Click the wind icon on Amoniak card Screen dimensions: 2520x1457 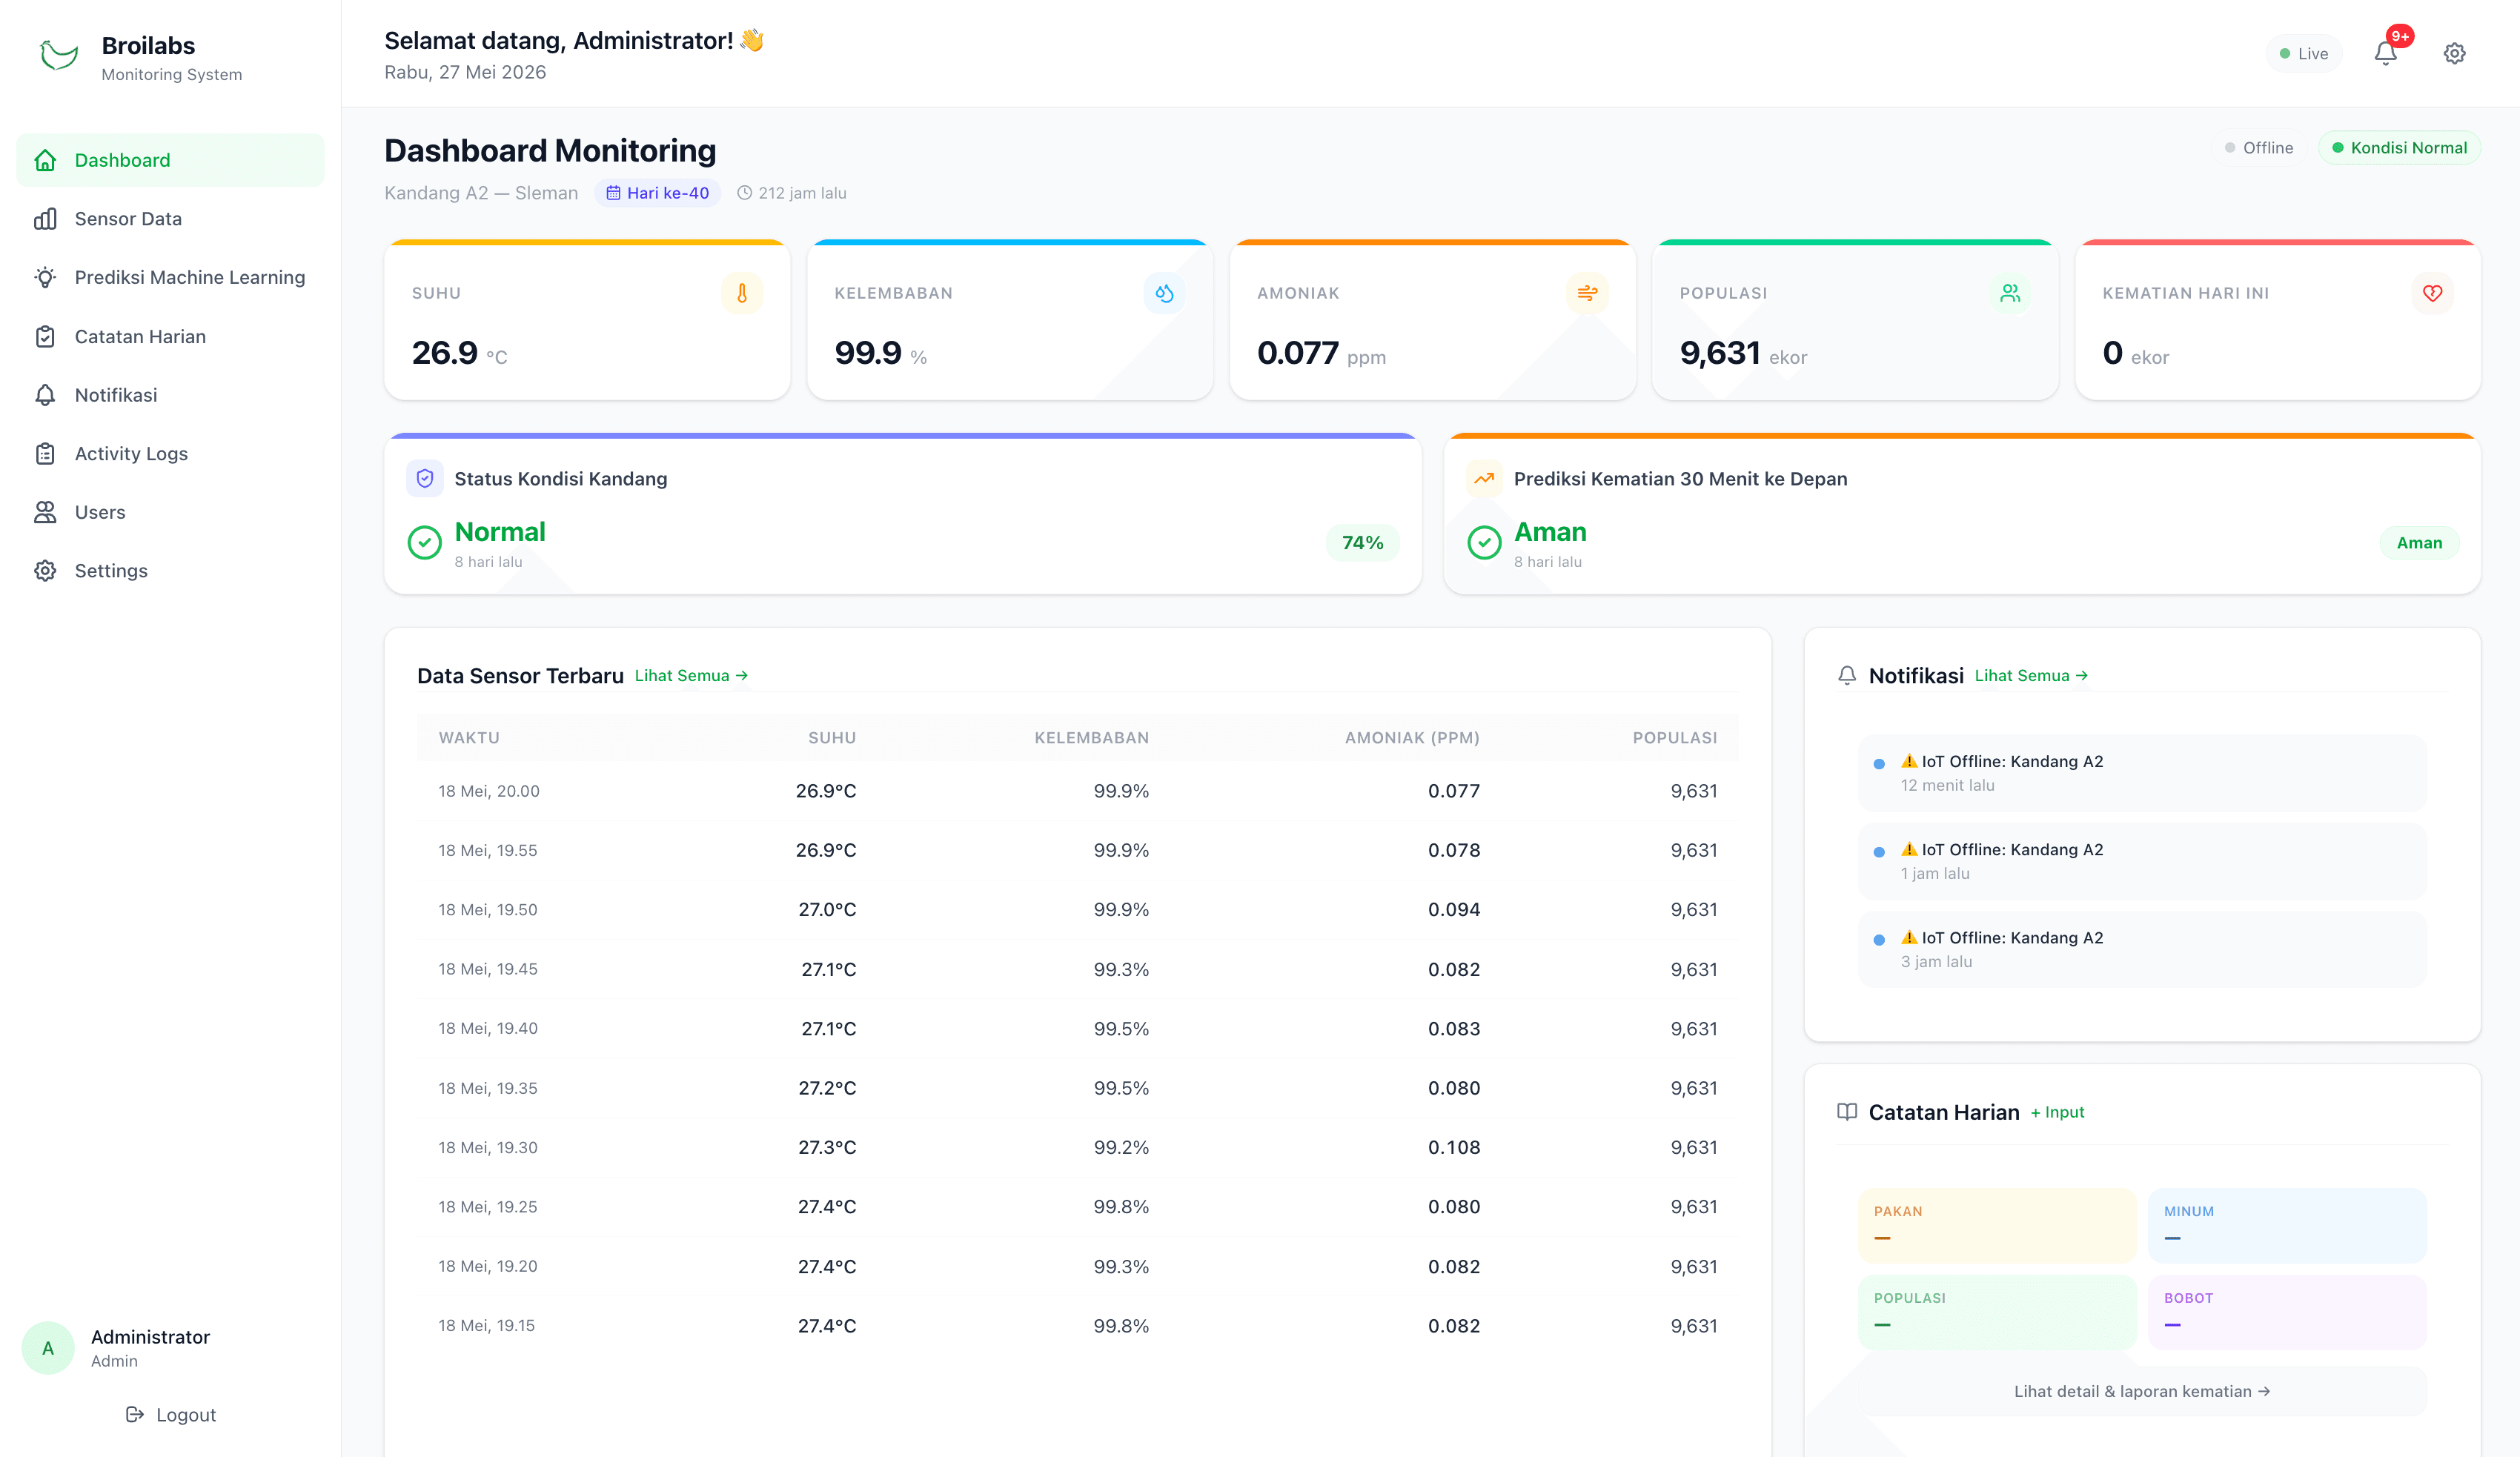pyautogui.click(x=1587, y=293)
